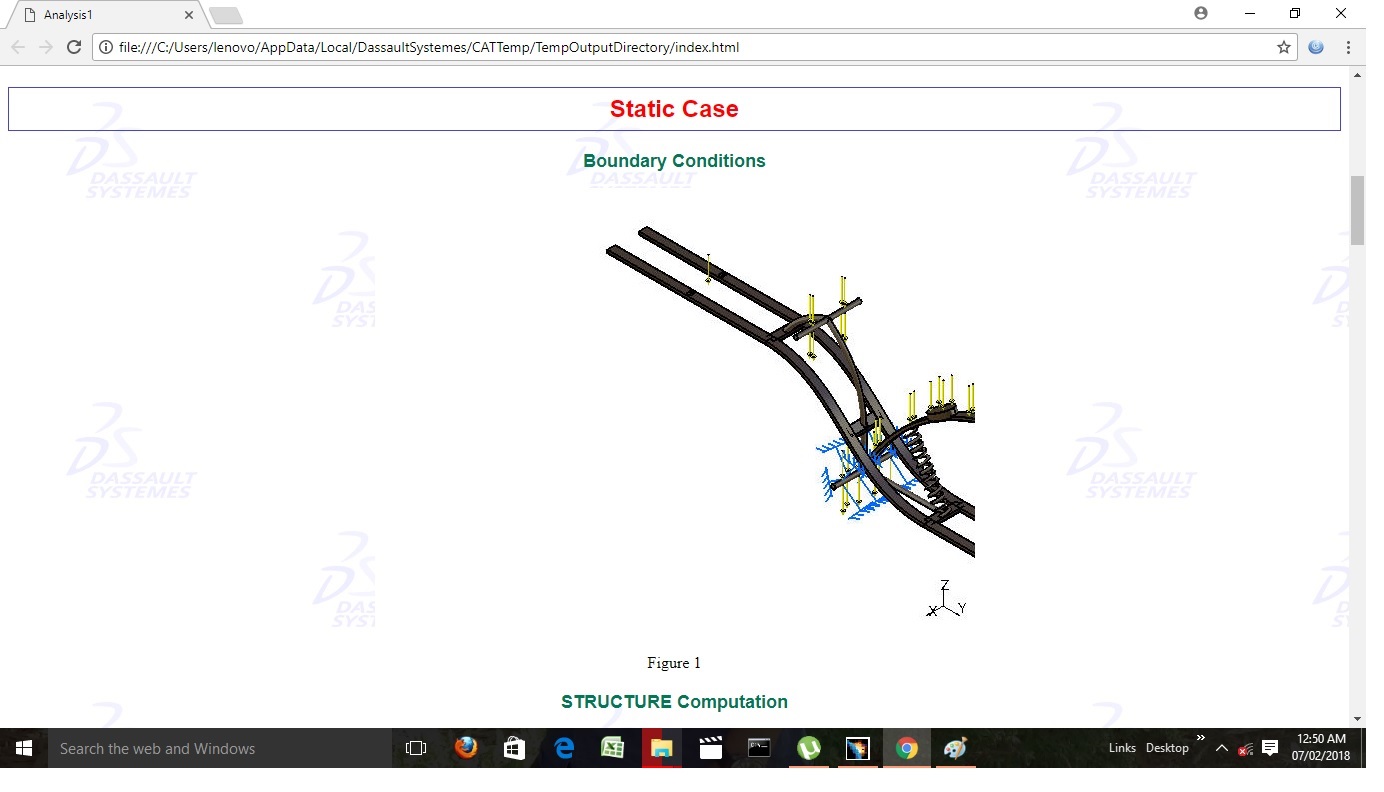The height and width of the screenshot is (792, 1384).
Task: Click the Figure 1 boundary conditions image
Action: point(674,413)
